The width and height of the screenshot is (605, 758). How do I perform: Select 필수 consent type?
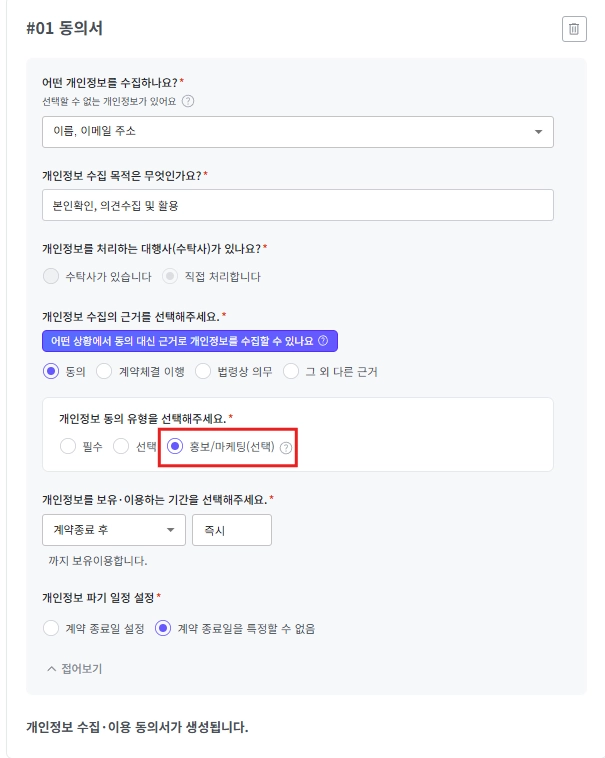[68, 447]
